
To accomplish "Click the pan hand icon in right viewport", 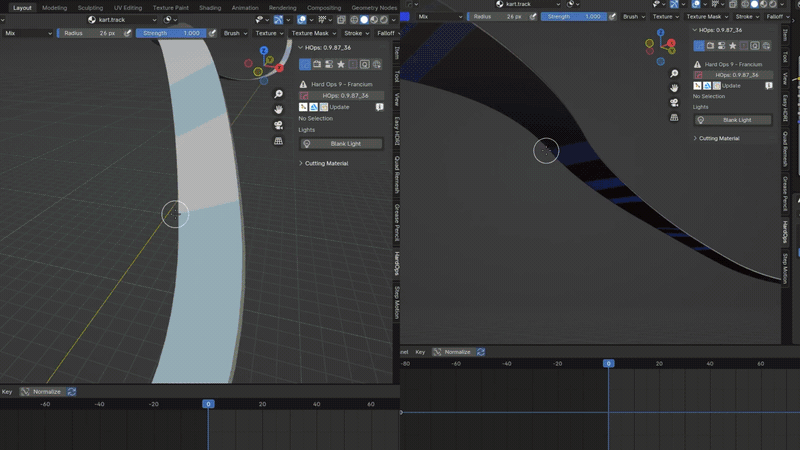I will (674, 88).
